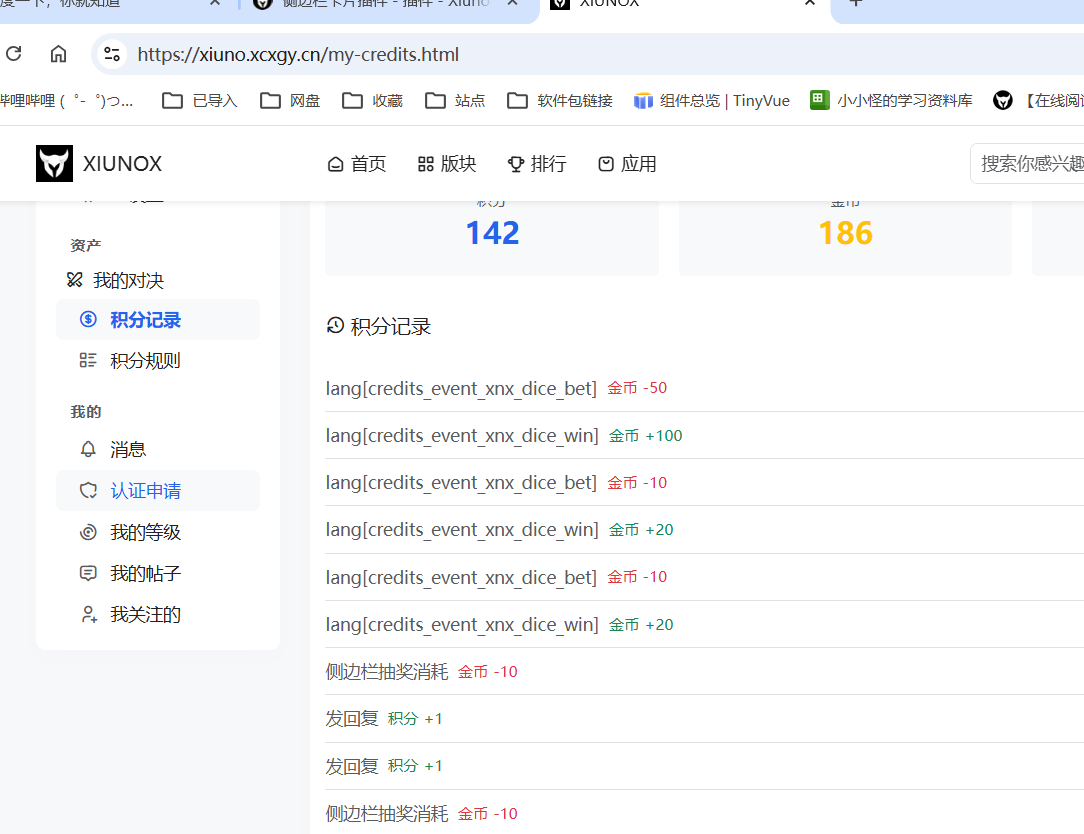Open the 组件总览 | TinyVue bookmark
The width and height of the screenshot is (1084, 834).
712,100
